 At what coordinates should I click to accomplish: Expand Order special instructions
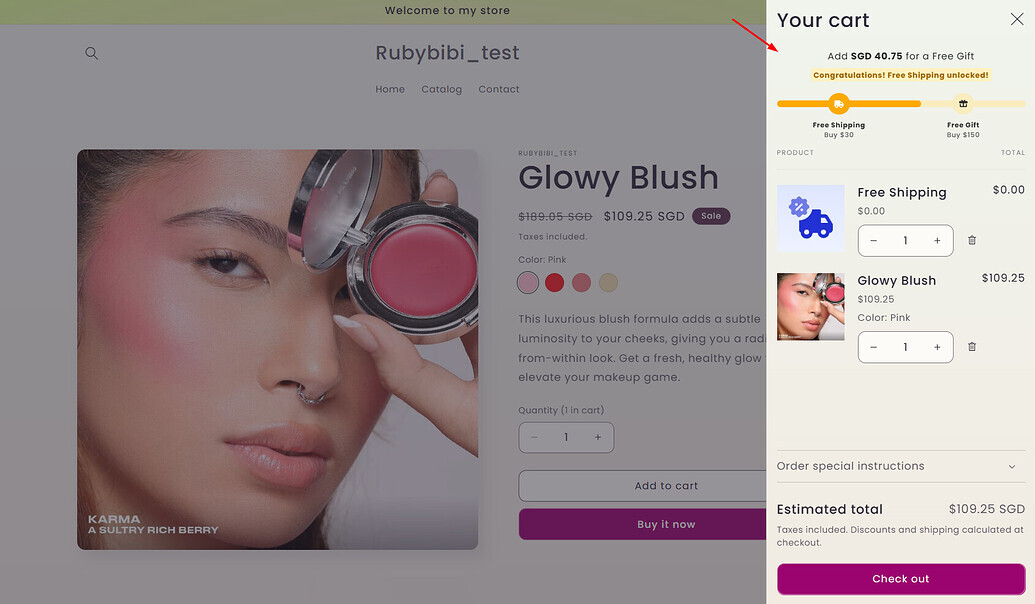tap(900, 466)
